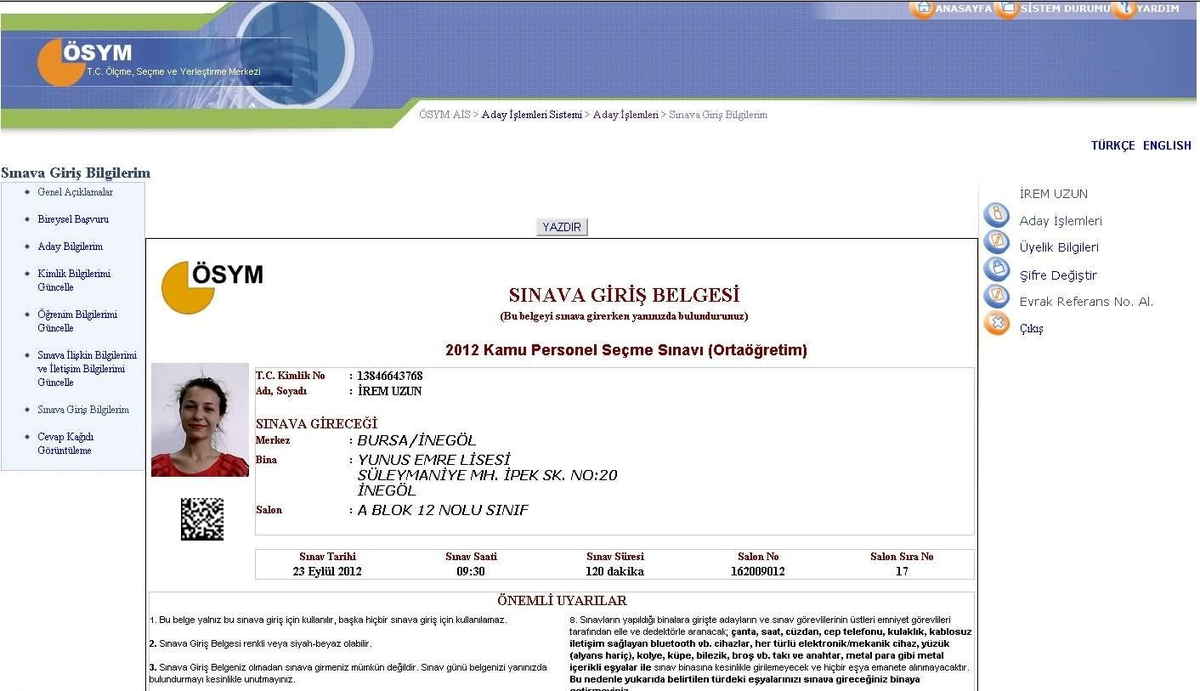Click the QR code on the document
Image resolution: width=1200 pixels, height=691 pixels.
point(202,519)
